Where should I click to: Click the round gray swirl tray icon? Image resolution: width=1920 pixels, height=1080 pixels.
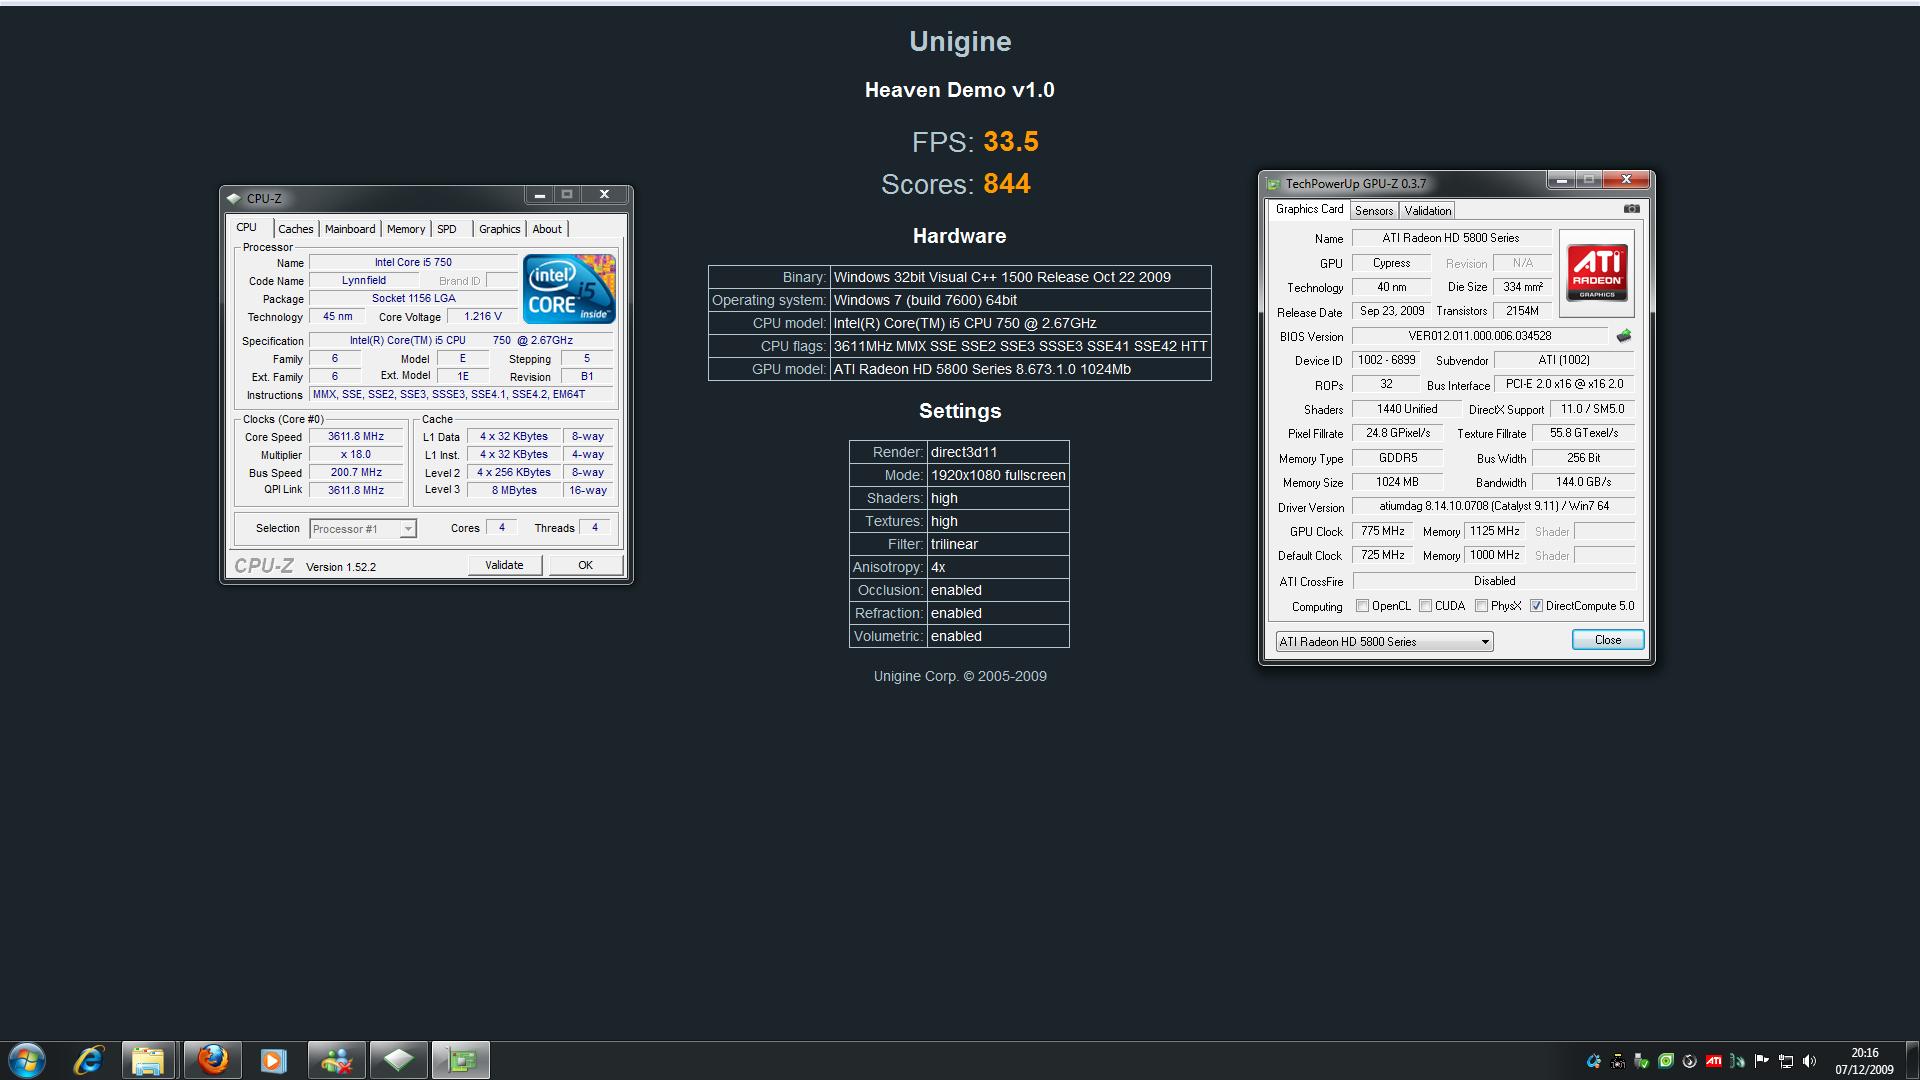[x=1689, y=1061]
